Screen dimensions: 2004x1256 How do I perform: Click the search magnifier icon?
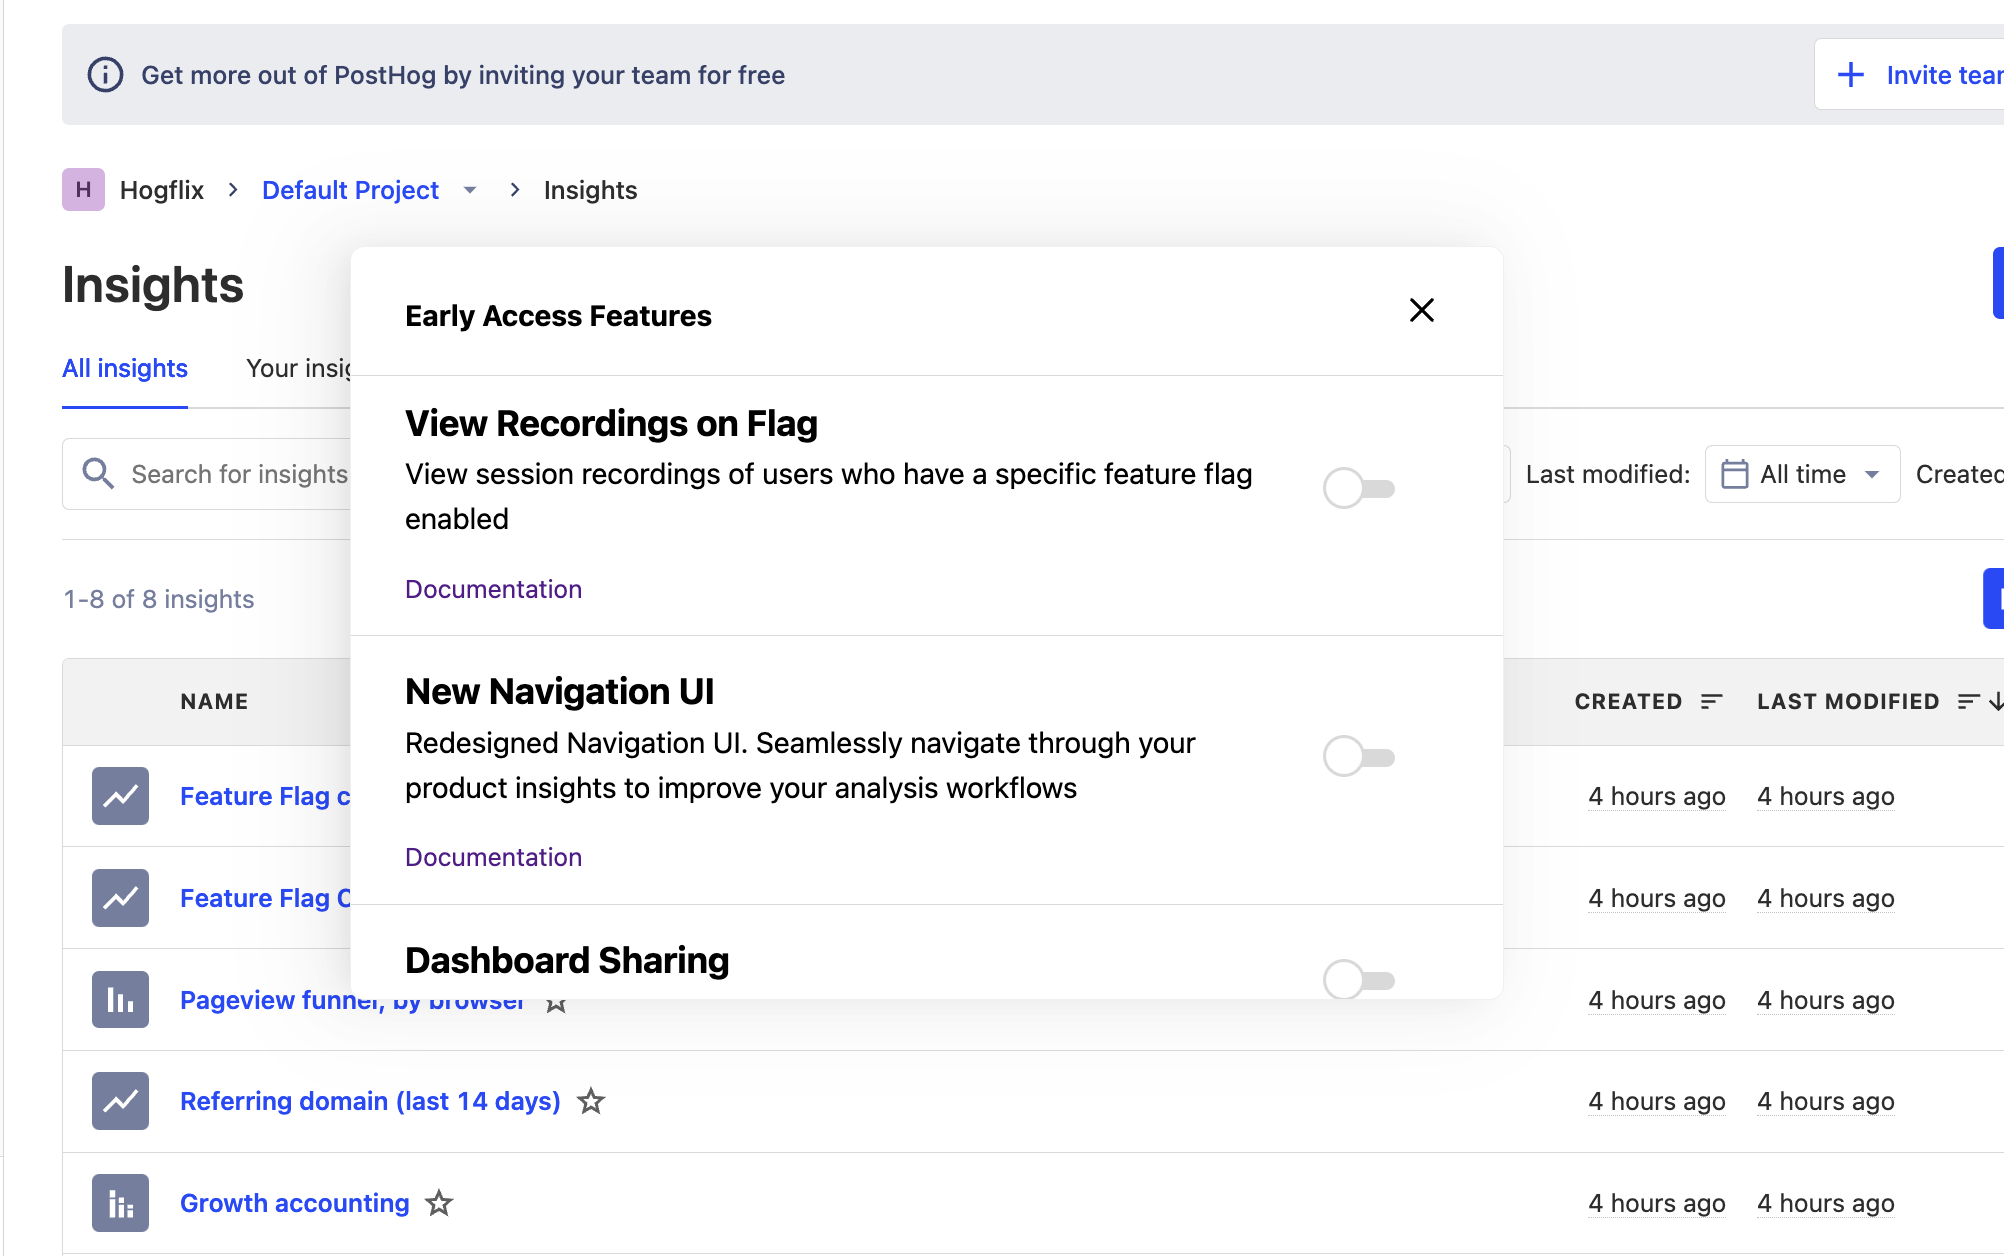(x=98, y=473)
